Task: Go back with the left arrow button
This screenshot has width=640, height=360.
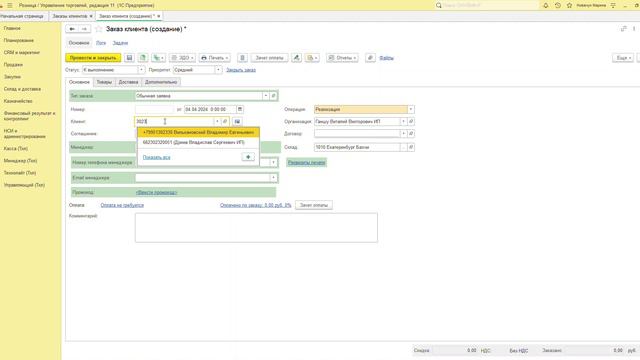Action: pyautogui.click(x=72, y=29)
